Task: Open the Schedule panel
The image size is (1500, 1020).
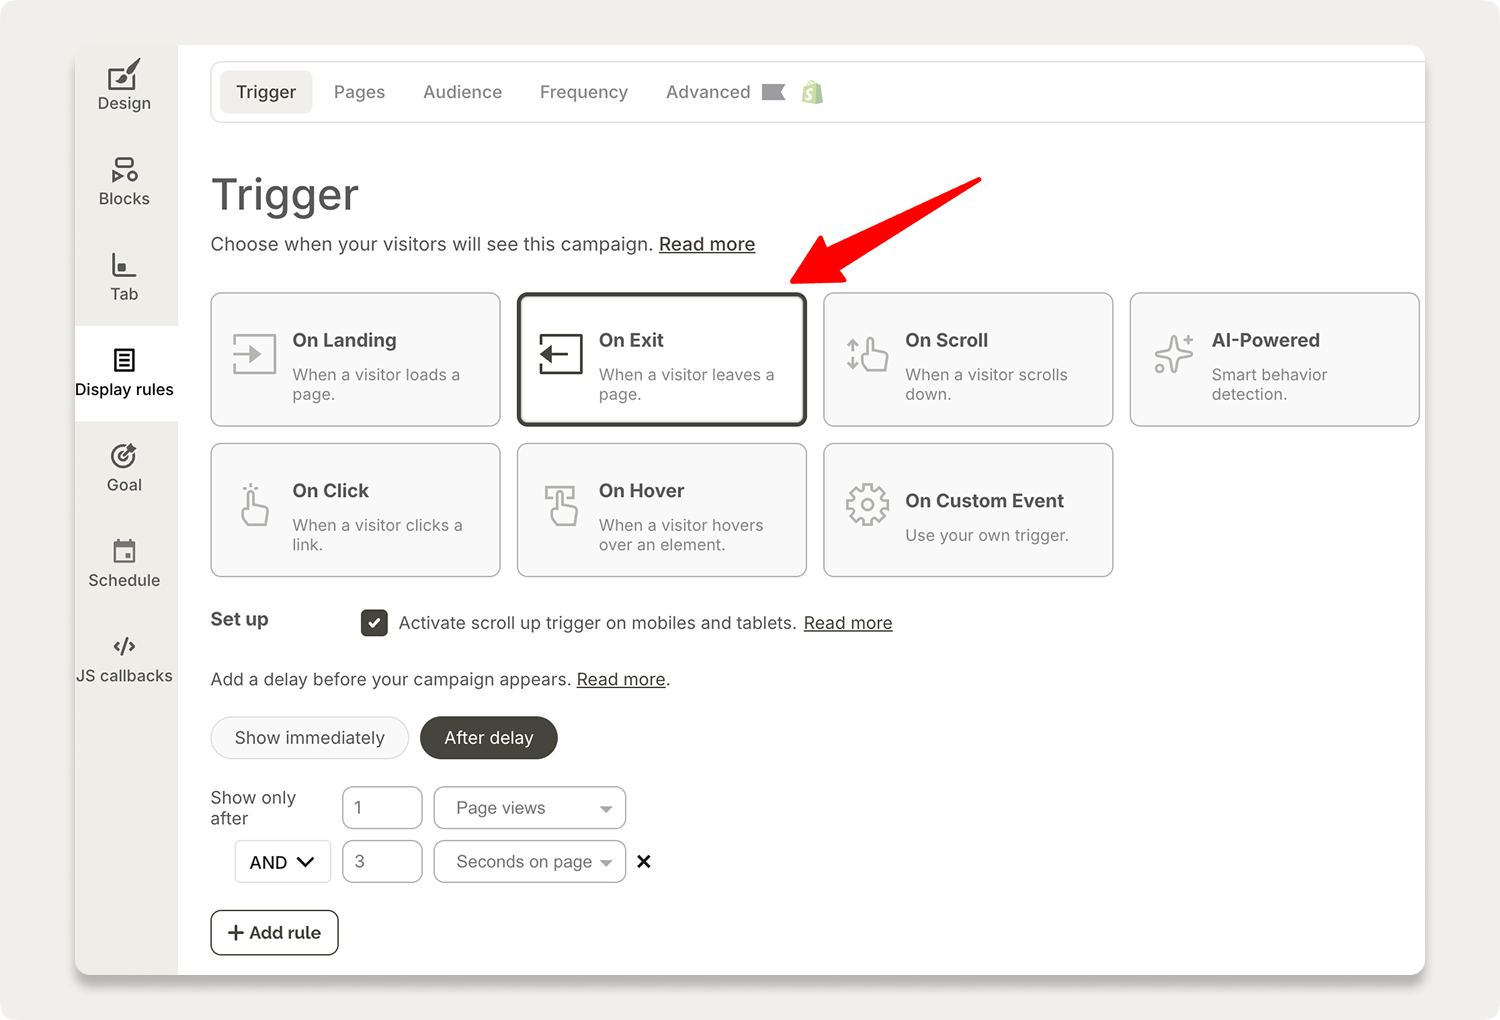Action: pyautogui.click(x=123, y=564)
